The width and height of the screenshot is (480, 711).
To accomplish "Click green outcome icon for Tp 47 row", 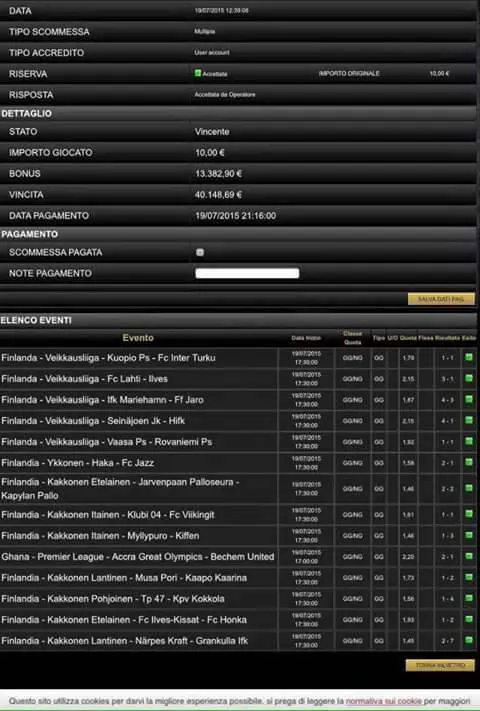I will (x=469, y=598).
